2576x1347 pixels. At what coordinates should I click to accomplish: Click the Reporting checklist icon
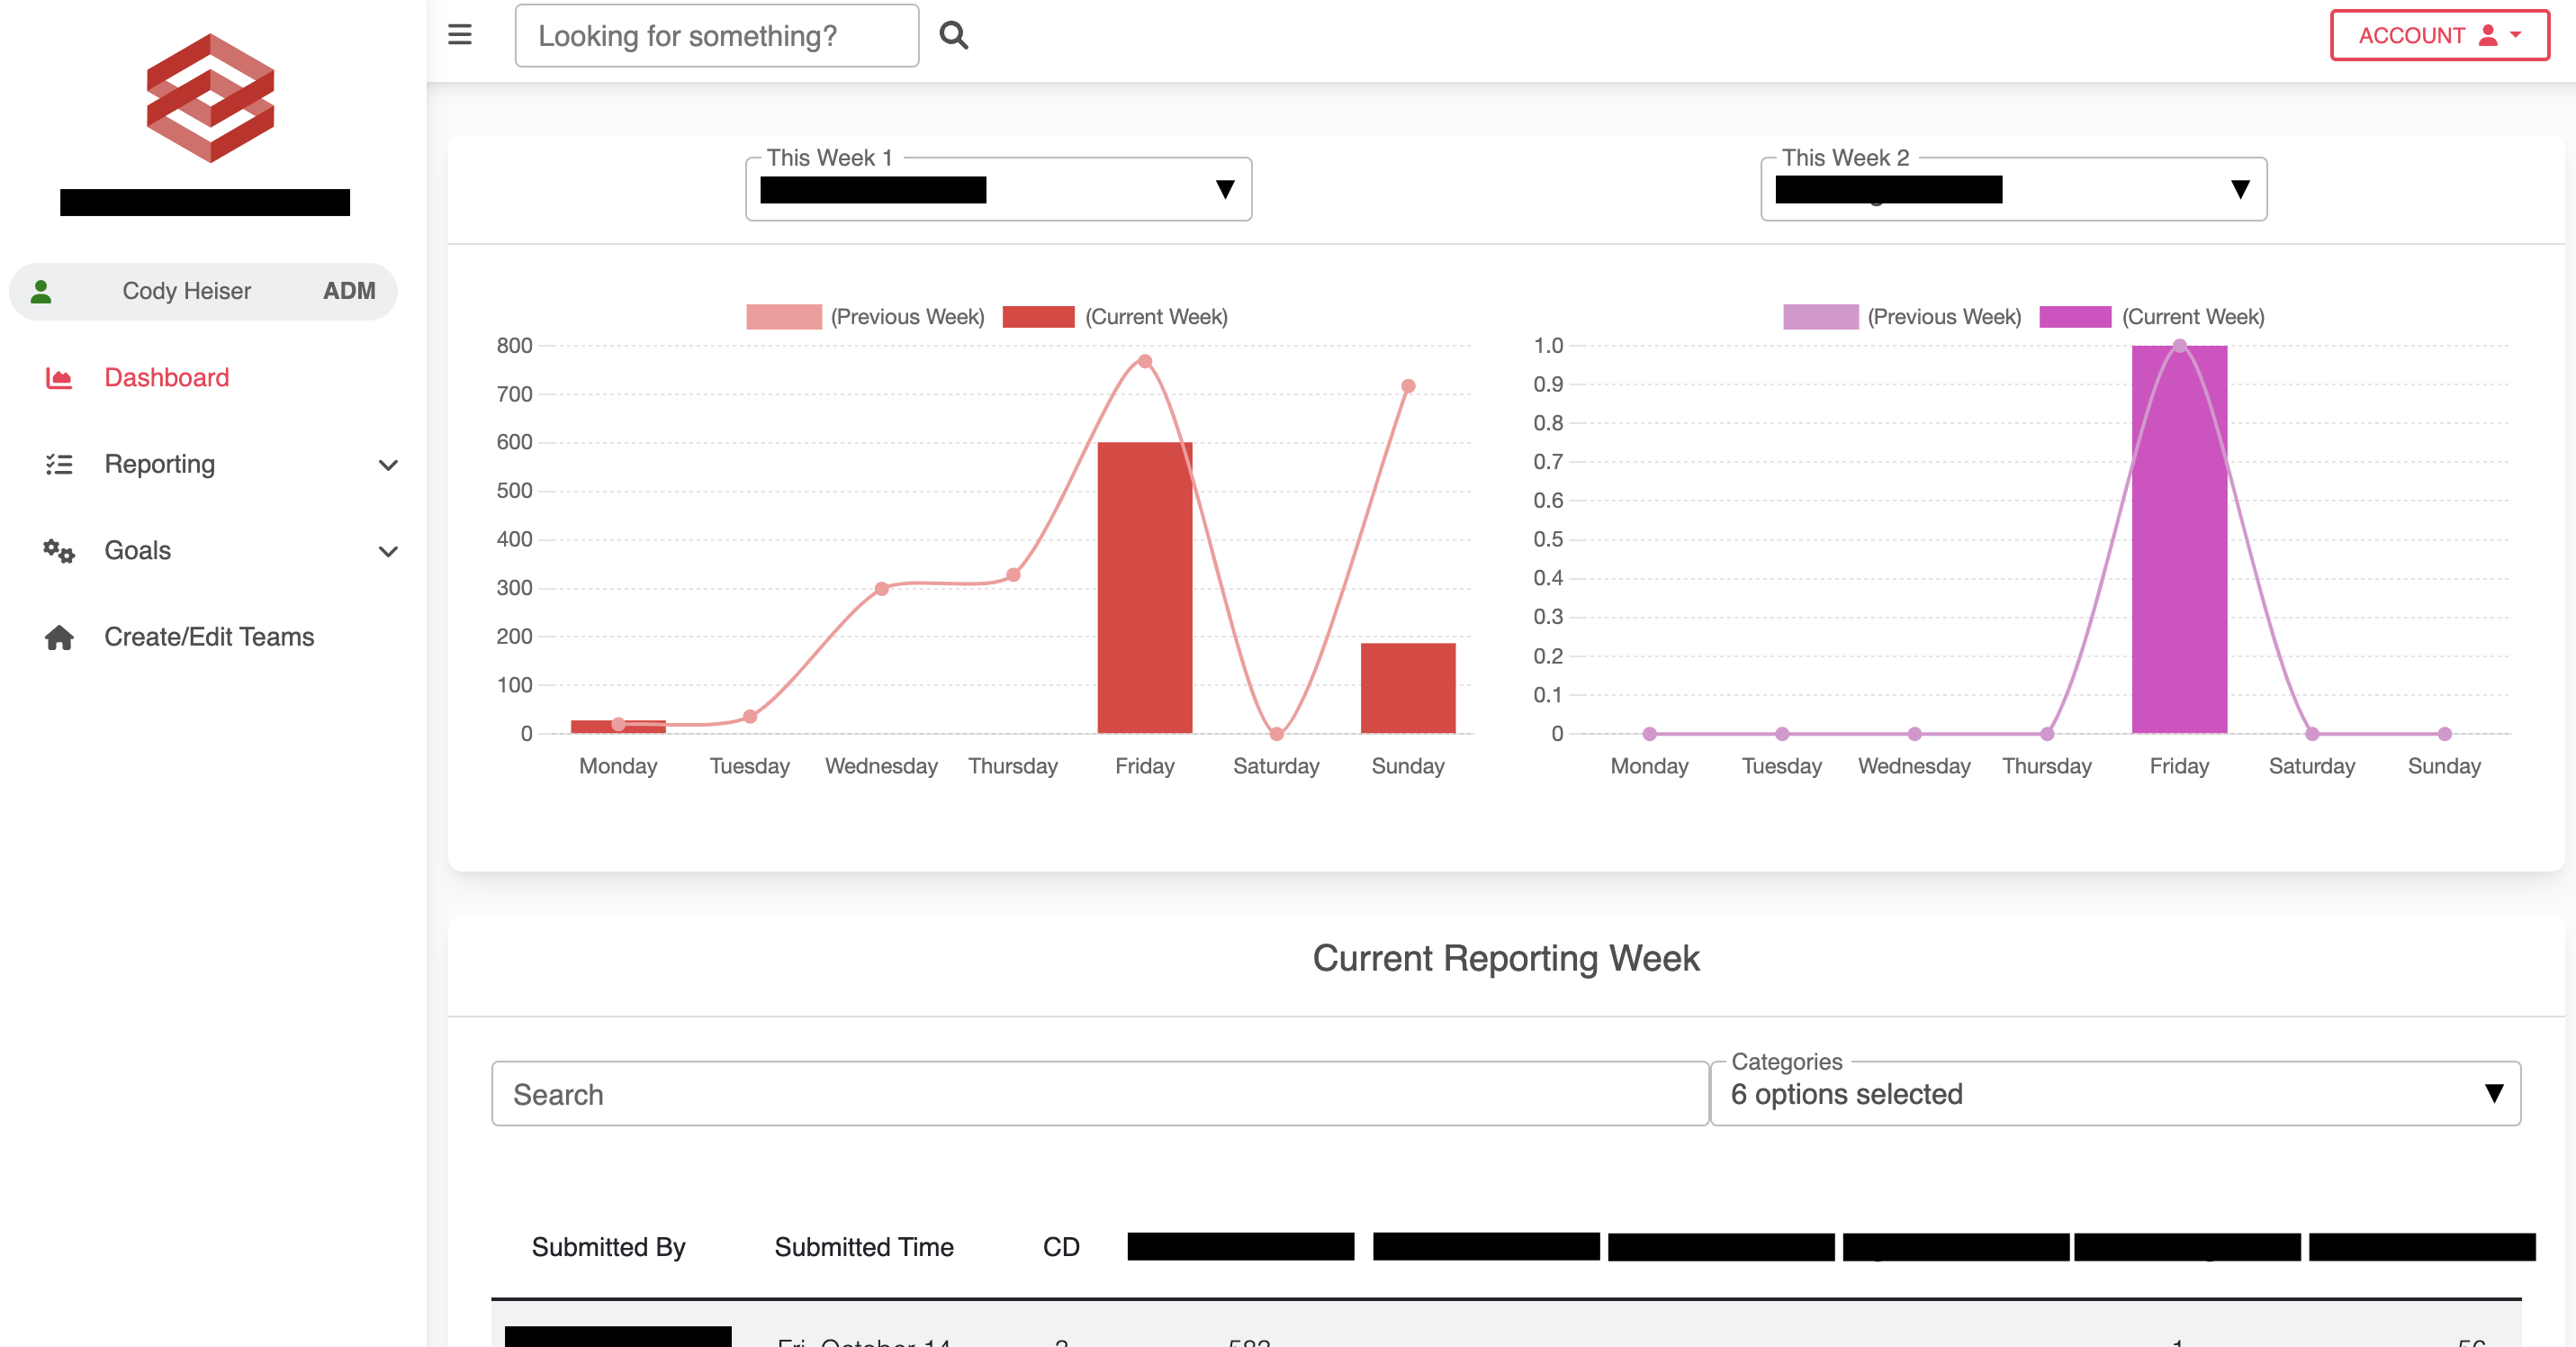pyautogui.click(x=59, y=464)
